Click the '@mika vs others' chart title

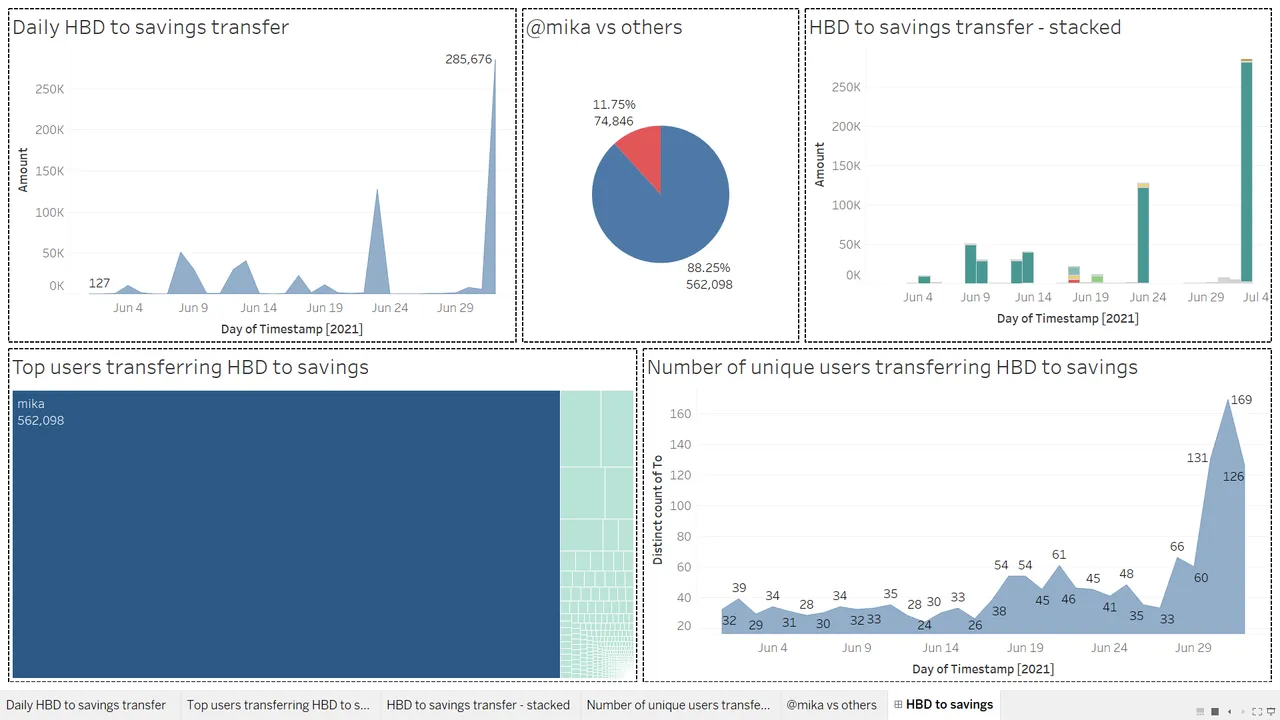604,27
